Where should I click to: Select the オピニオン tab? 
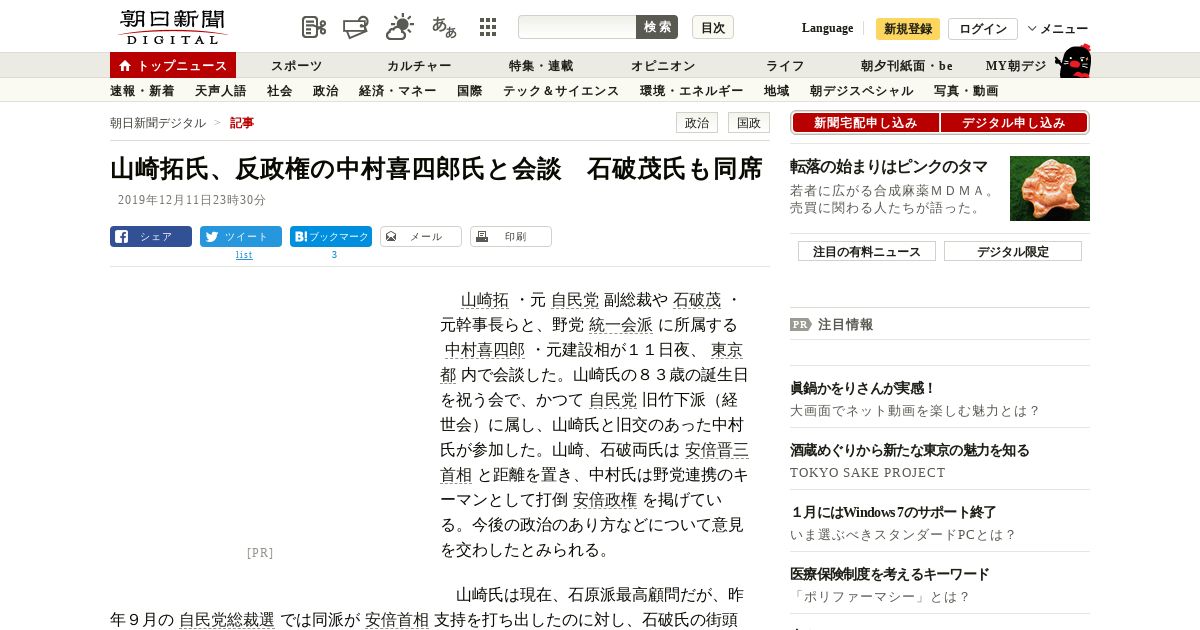pos(663,66)
